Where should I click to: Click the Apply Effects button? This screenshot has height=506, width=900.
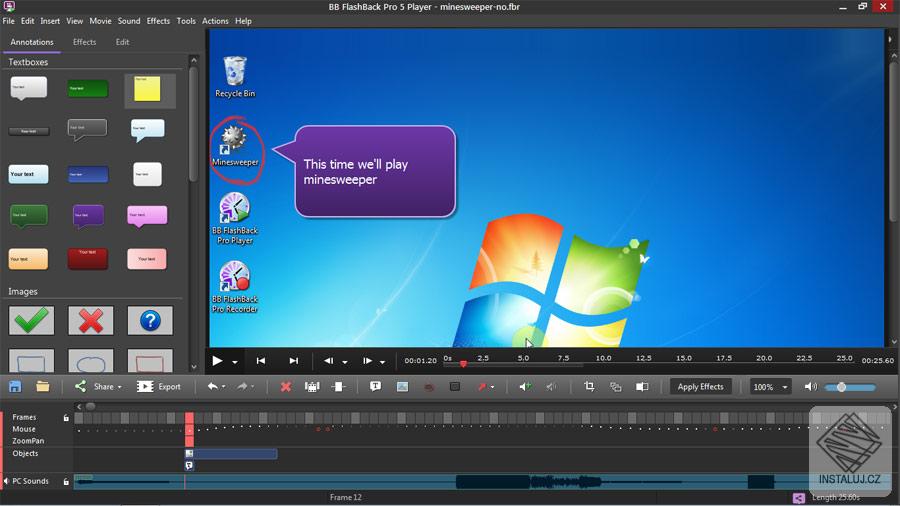point(700,386)
